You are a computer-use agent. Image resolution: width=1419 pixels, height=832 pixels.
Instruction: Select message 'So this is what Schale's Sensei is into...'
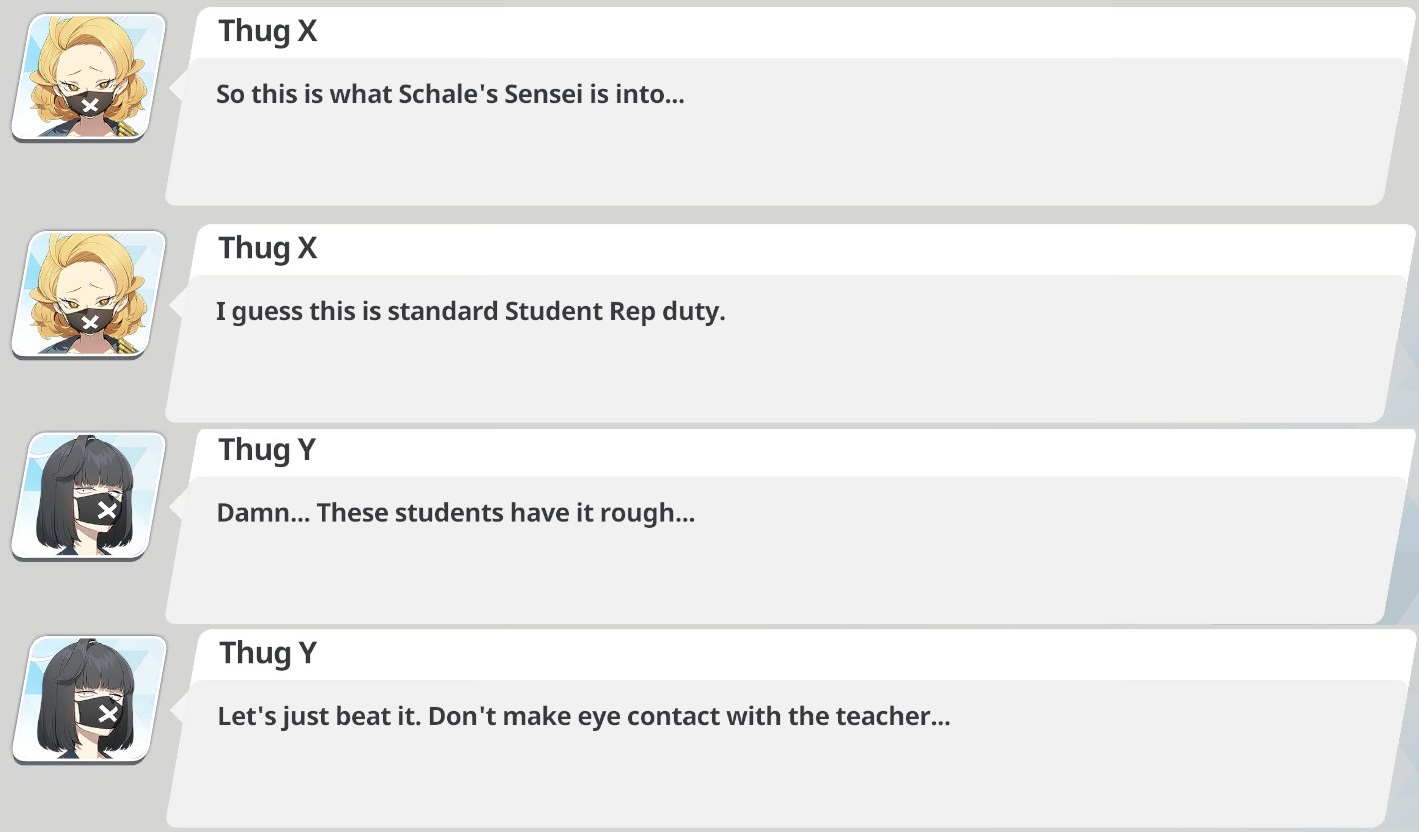tap(450, 95)
